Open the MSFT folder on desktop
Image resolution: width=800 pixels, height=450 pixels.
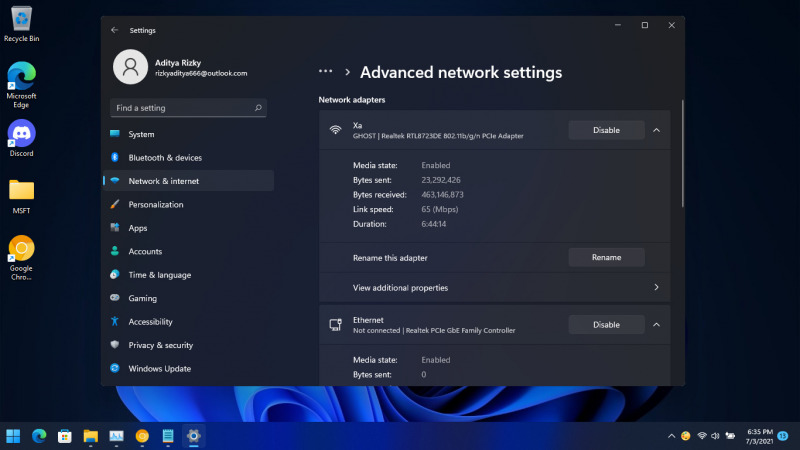21,196
